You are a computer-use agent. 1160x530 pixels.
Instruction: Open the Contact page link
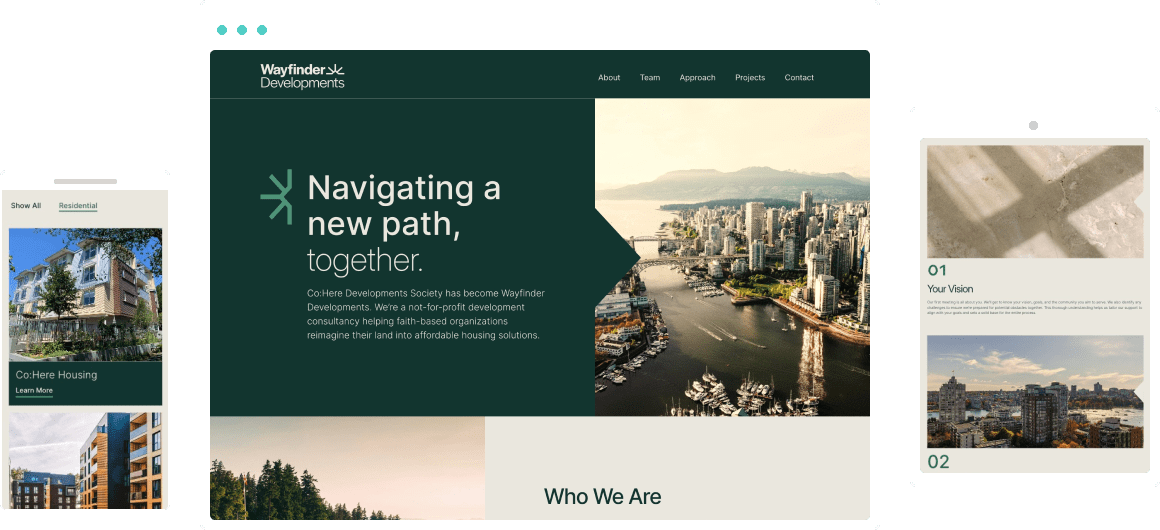[x=799, y=78]
